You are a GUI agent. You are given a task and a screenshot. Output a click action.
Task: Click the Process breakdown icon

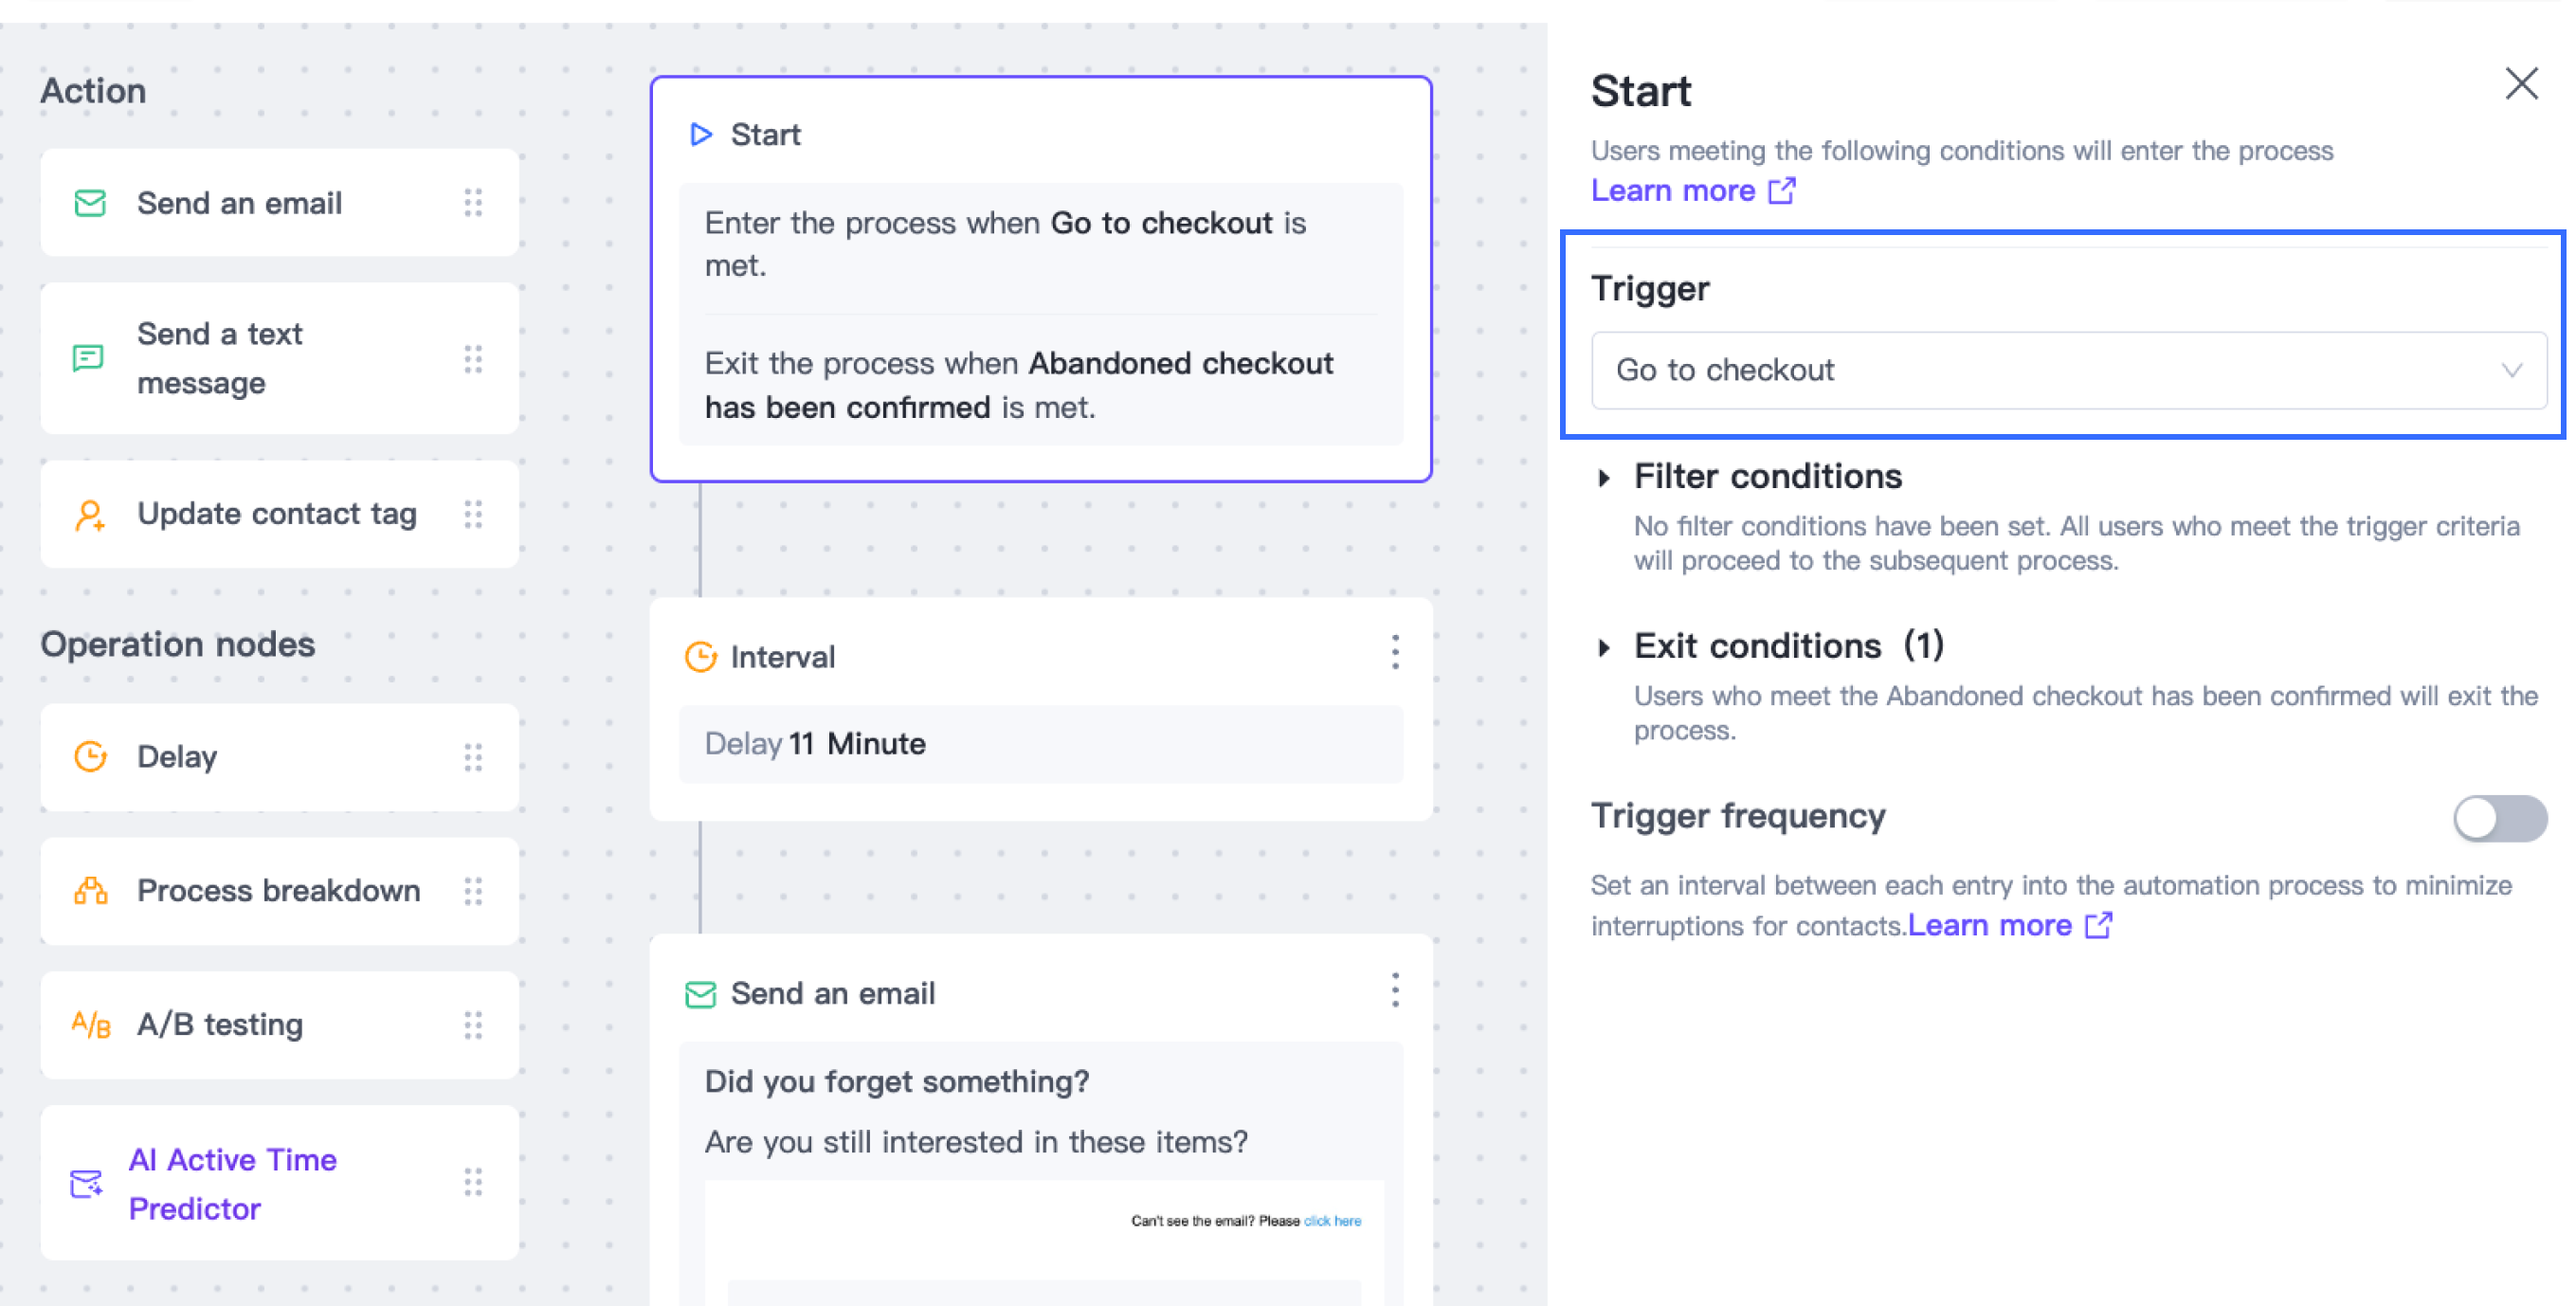[x=90, y=890]
